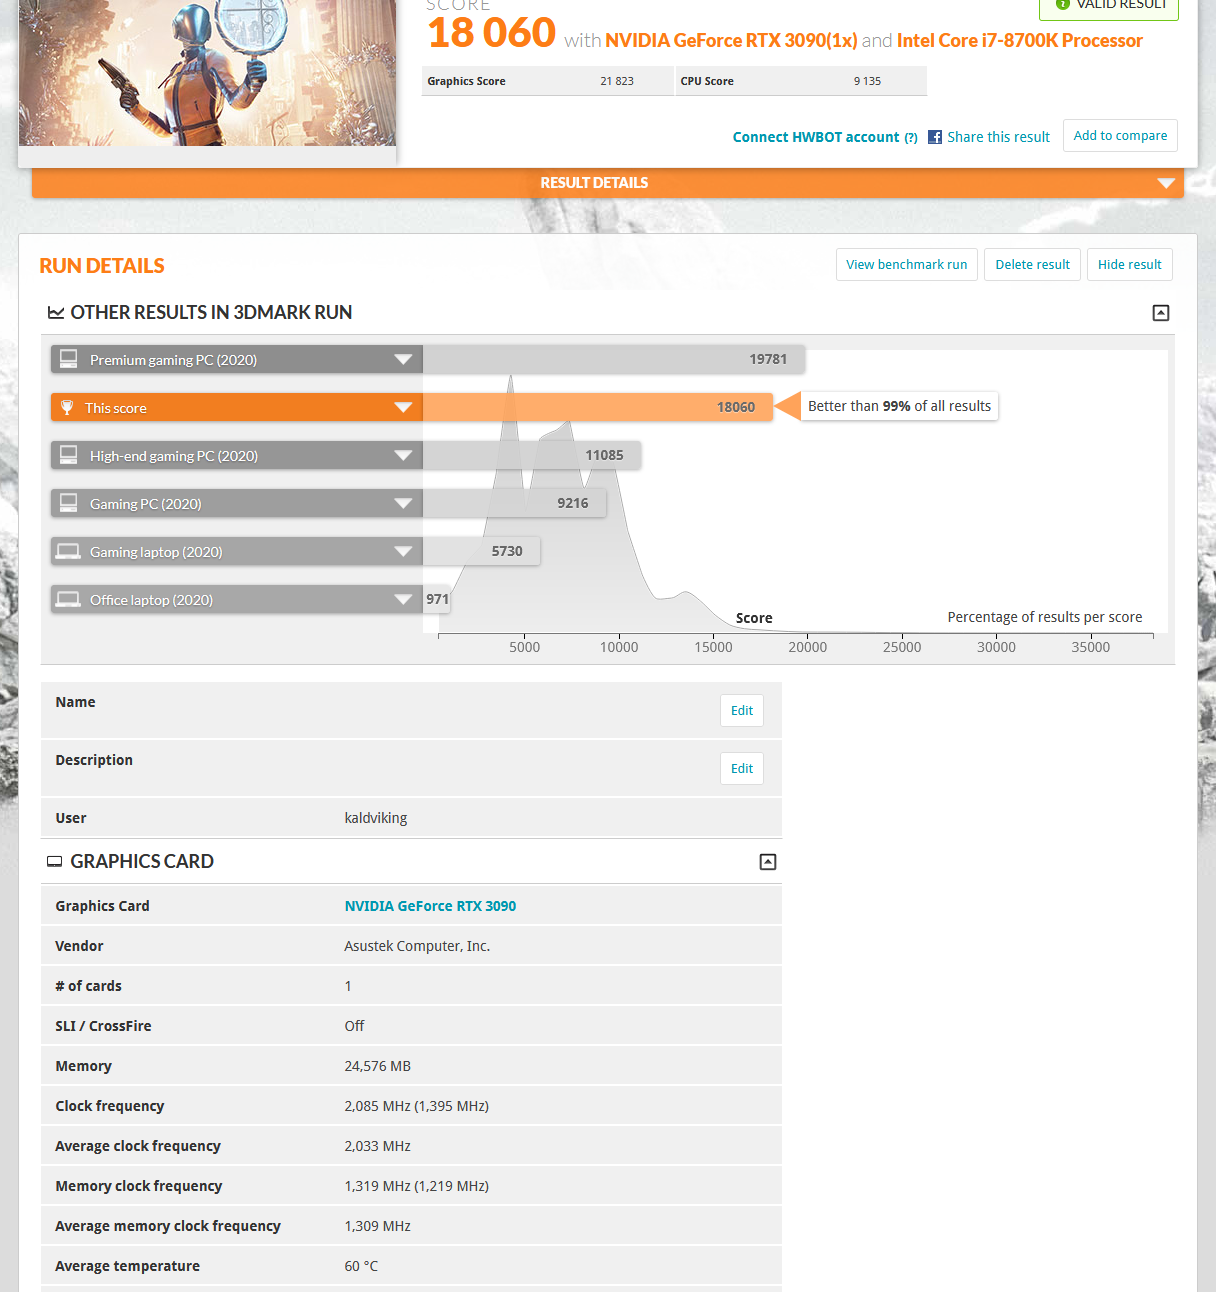This screenshot has width=1216, height=1292.
Task: Click the Delete result button
Action: tap(1032, 265)
